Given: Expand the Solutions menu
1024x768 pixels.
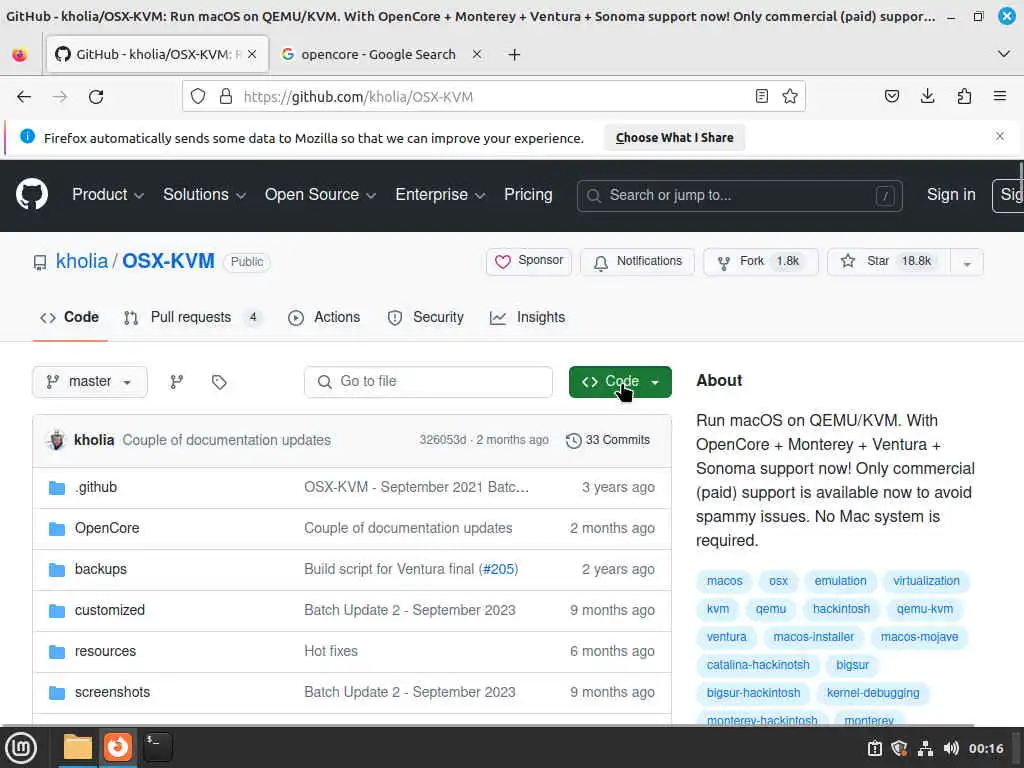Looking at the screenshot, I should coord(204,195).
